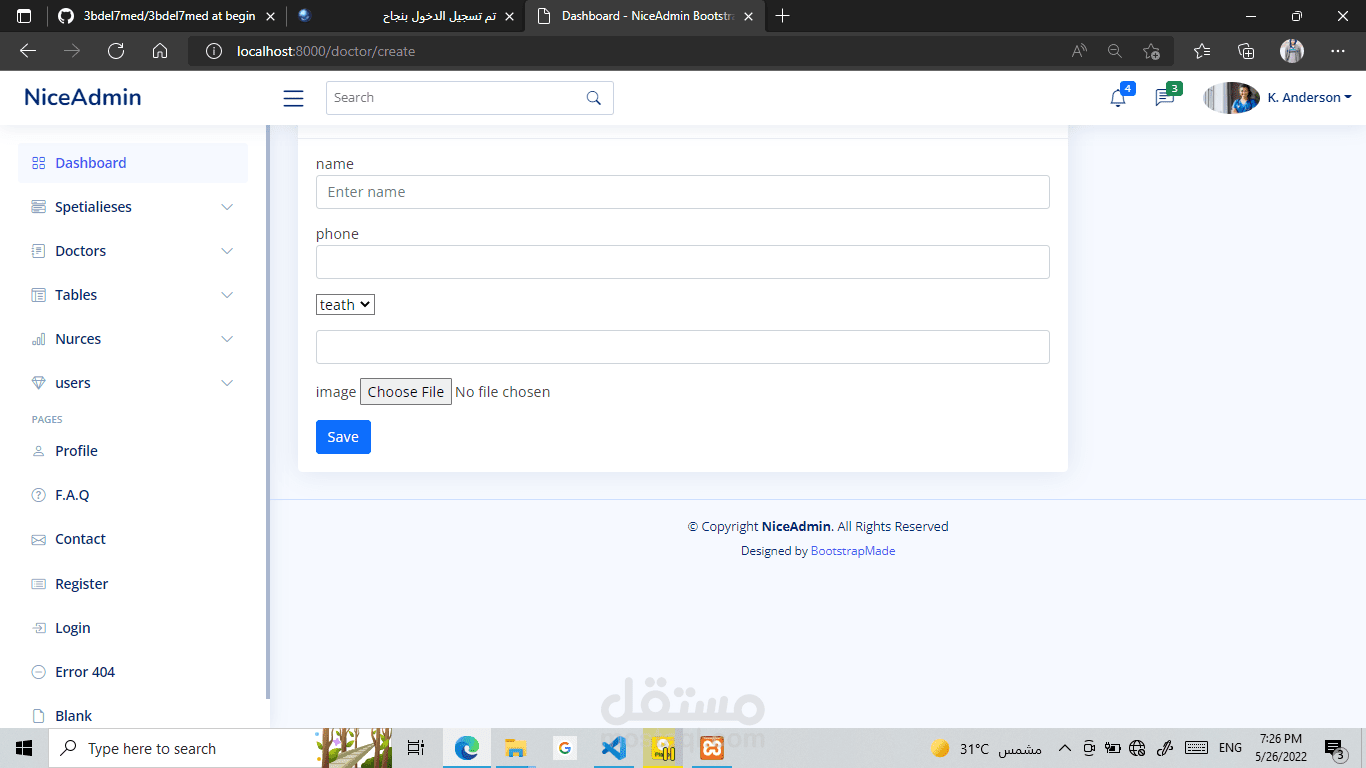Open the teath specialty dropdown

(345, 305)
